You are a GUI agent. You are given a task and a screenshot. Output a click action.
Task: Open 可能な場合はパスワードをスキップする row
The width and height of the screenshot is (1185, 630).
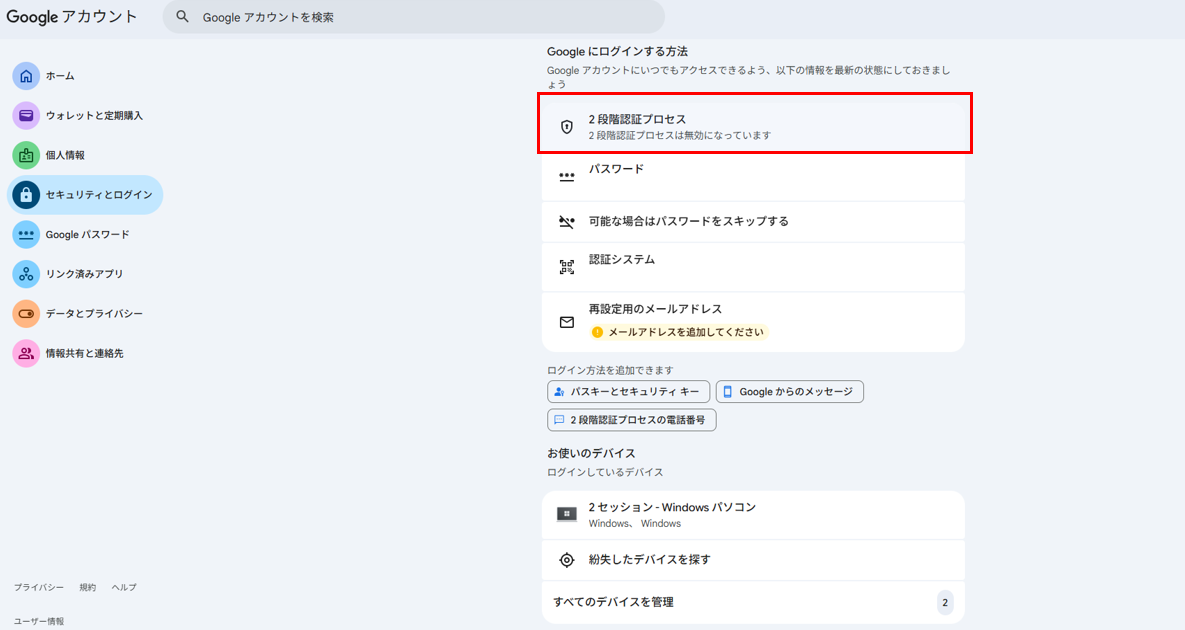[x=753, y=221]
